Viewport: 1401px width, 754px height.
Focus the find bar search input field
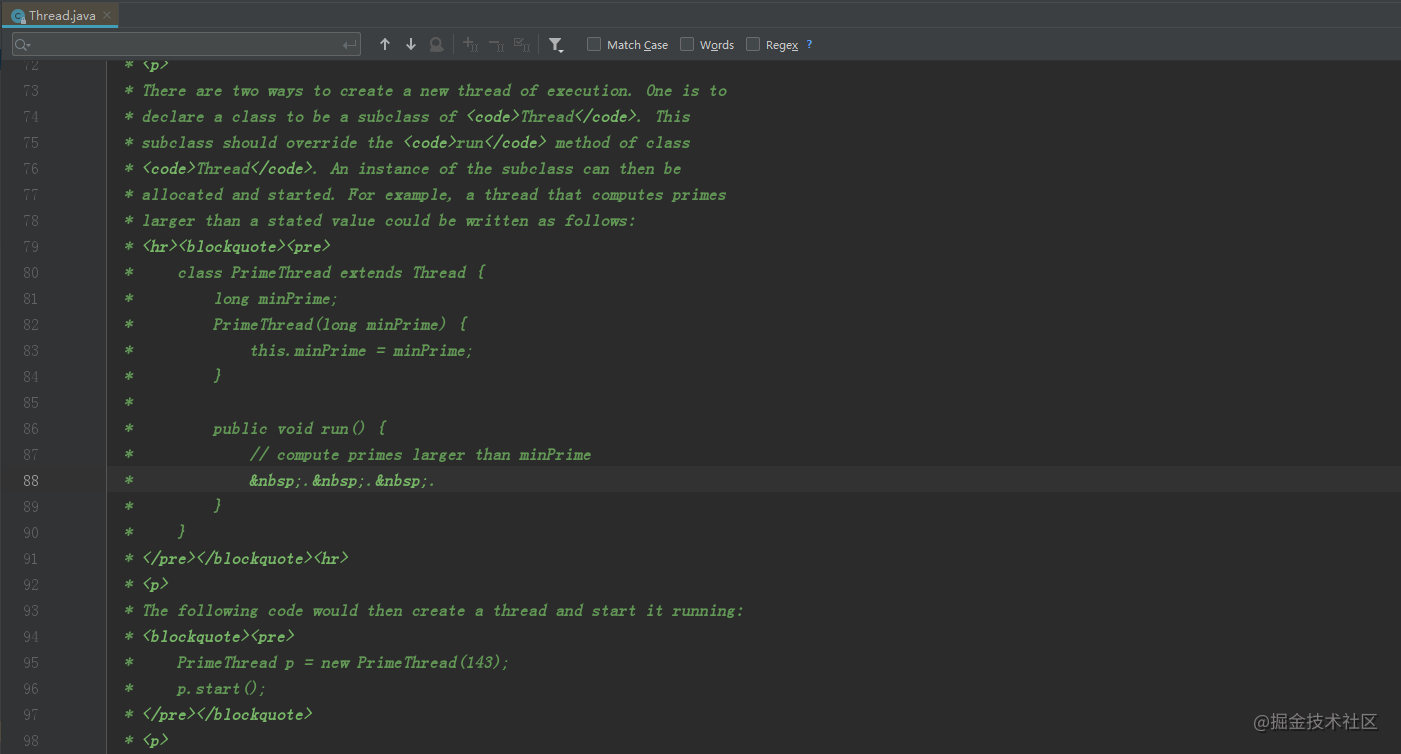[186, 45]
